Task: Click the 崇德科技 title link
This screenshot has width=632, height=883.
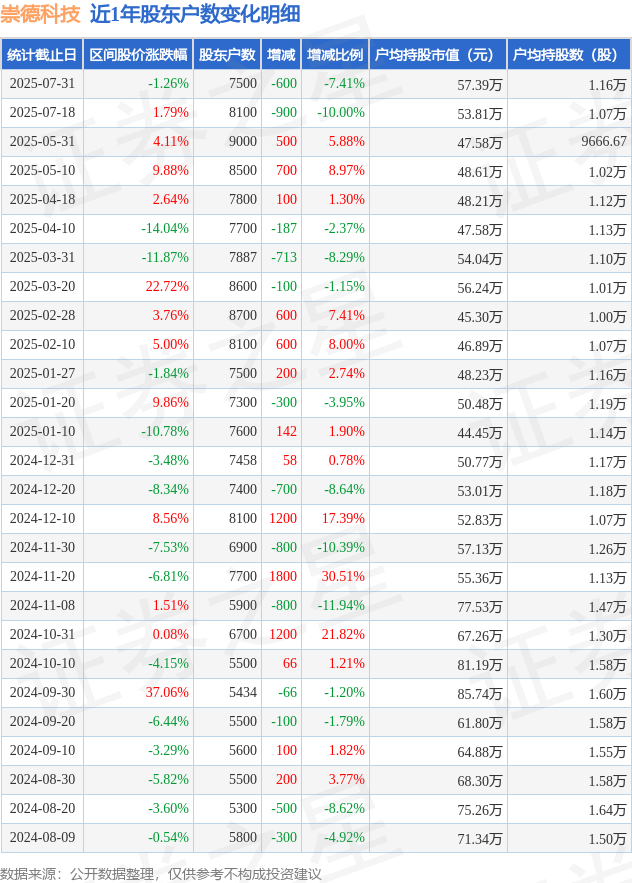Action: click(x=41, y=14)
